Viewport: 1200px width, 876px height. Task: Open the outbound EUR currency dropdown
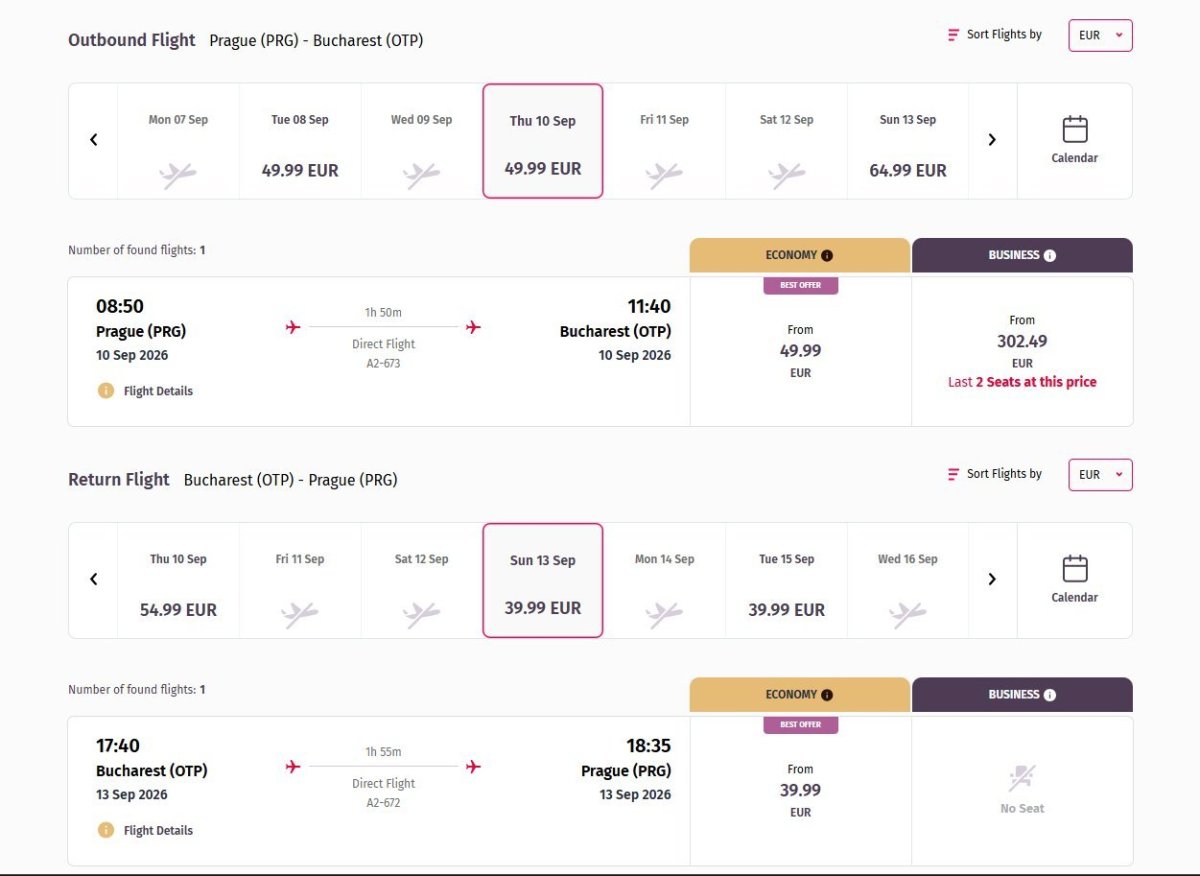1100,35
